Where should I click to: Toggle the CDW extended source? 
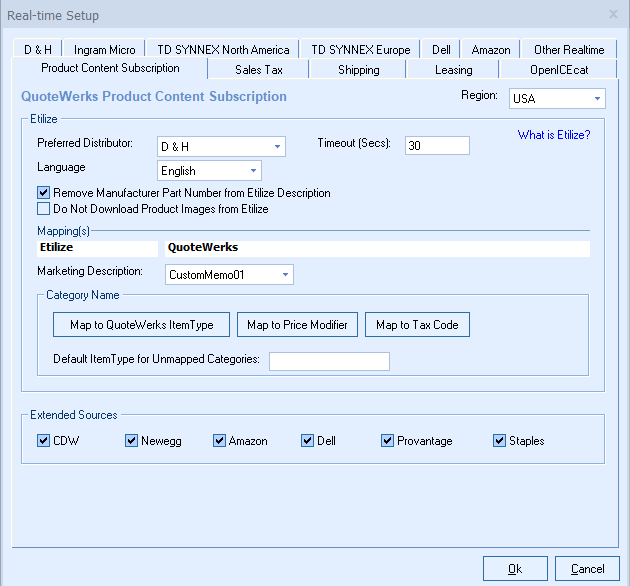(x=43, y=441)
